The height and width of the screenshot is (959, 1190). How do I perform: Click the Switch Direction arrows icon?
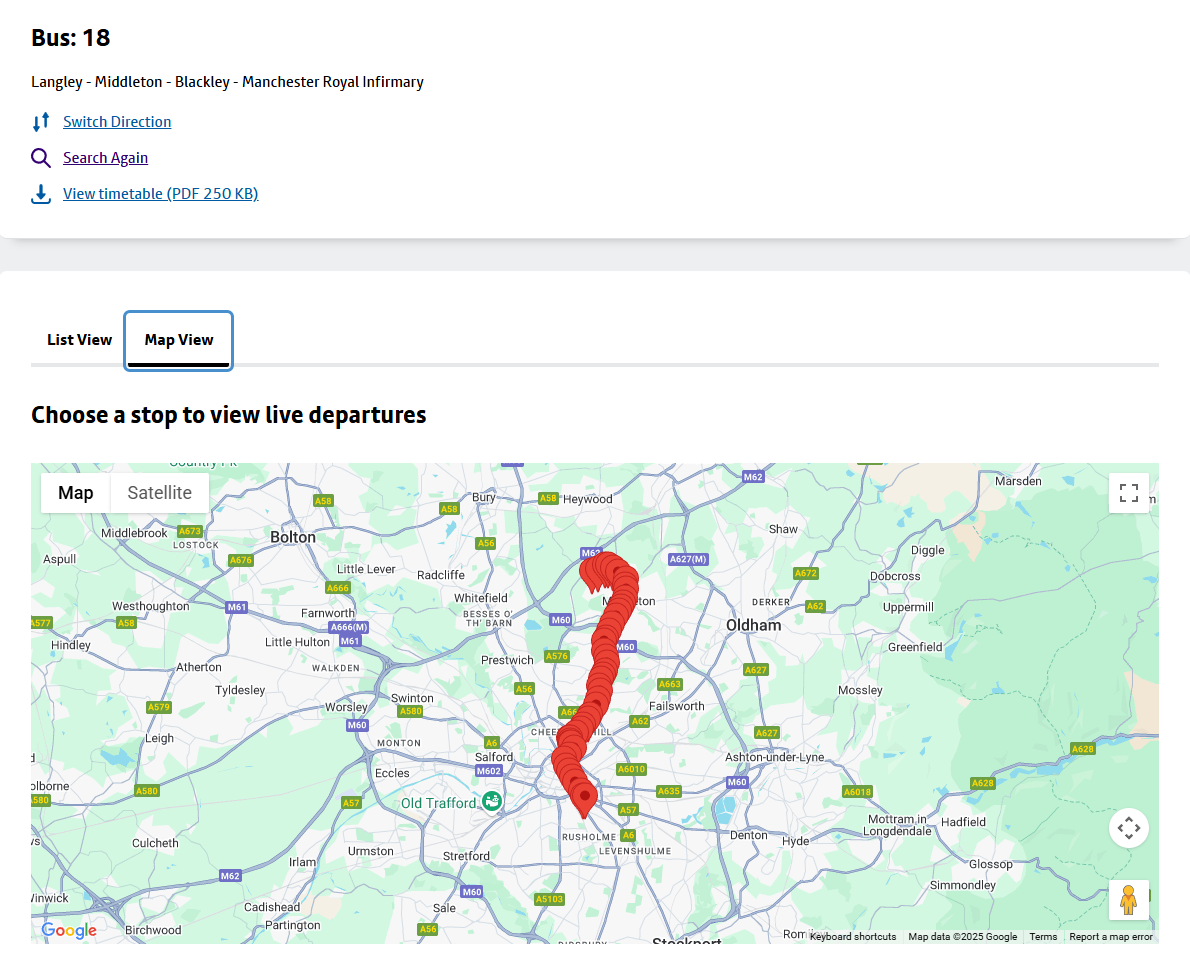click(41, 121)
